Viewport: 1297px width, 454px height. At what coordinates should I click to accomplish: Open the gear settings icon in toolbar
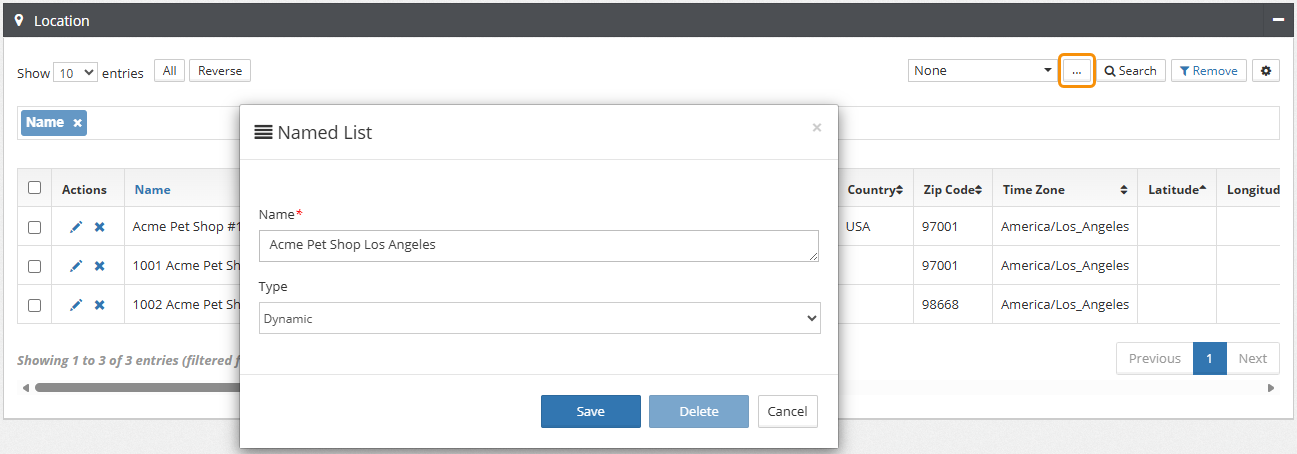[1266, 71]
